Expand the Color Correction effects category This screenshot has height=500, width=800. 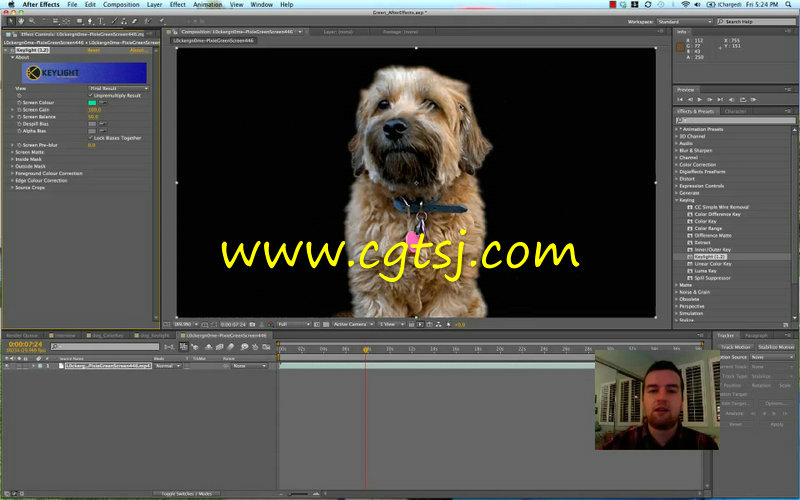pos(677,165)
